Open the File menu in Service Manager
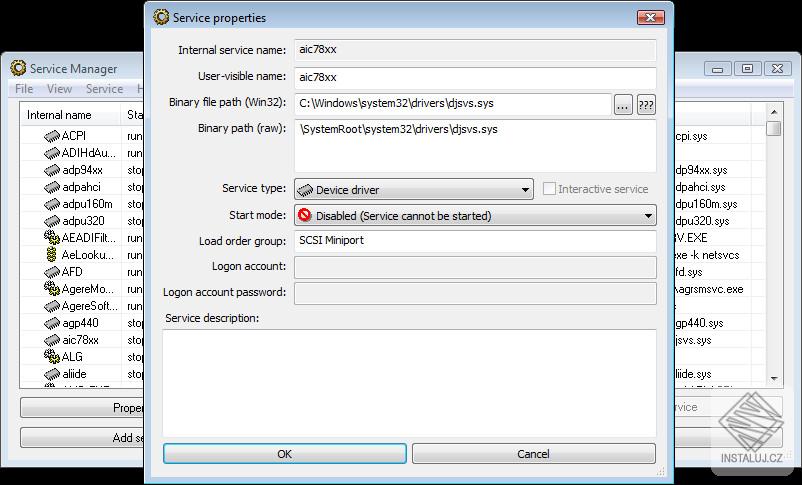The width and height of the screenshot is (802, 485). point(24,89)
